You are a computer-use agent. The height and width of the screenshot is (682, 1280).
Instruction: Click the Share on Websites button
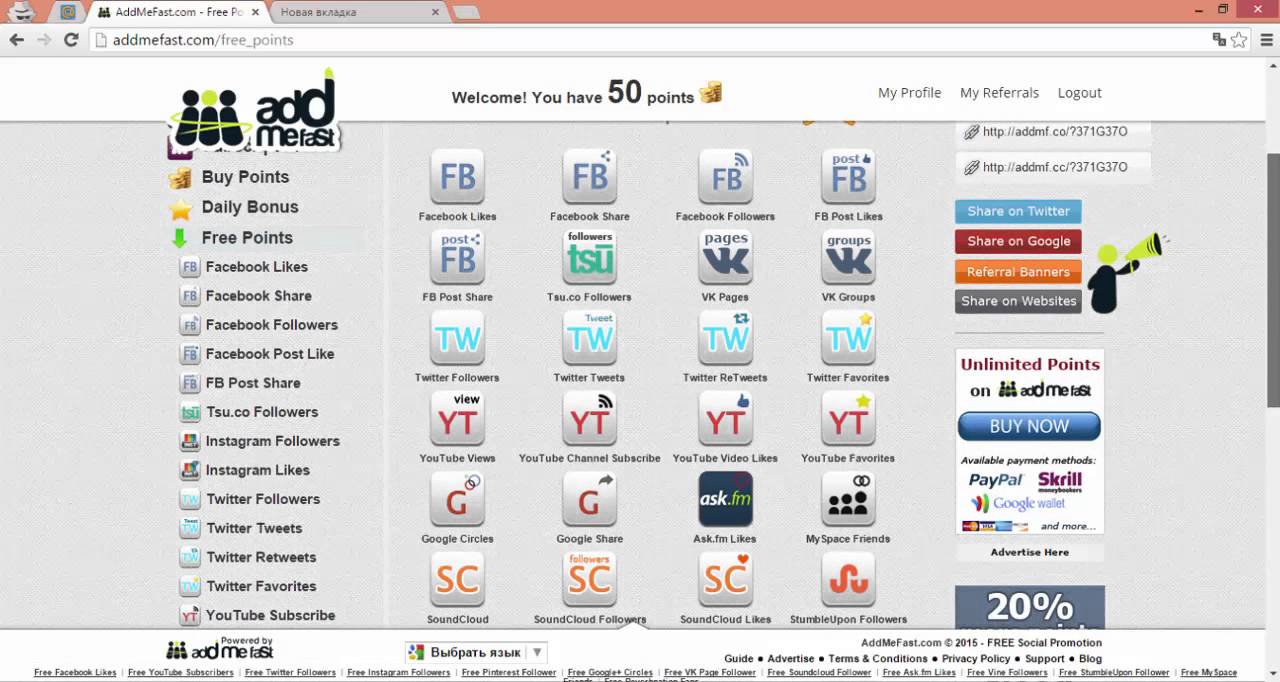point(1018,301)
